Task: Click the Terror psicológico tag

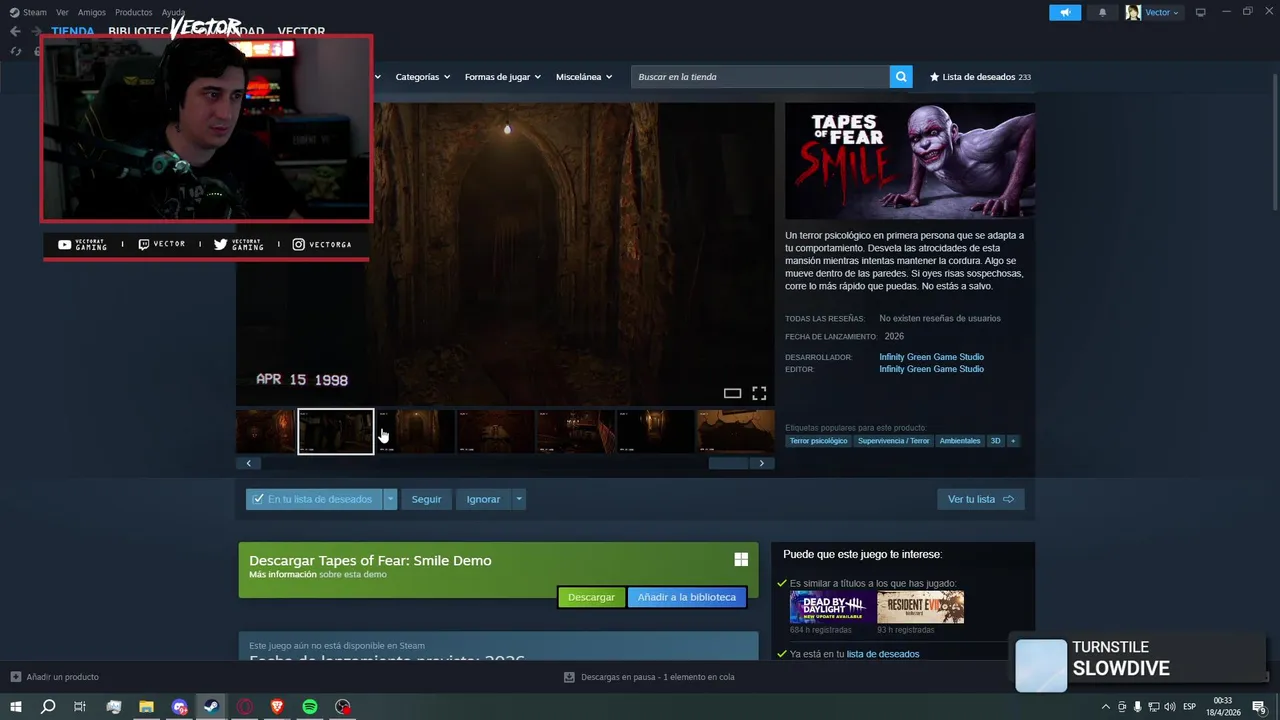Action: click(818, 441)
